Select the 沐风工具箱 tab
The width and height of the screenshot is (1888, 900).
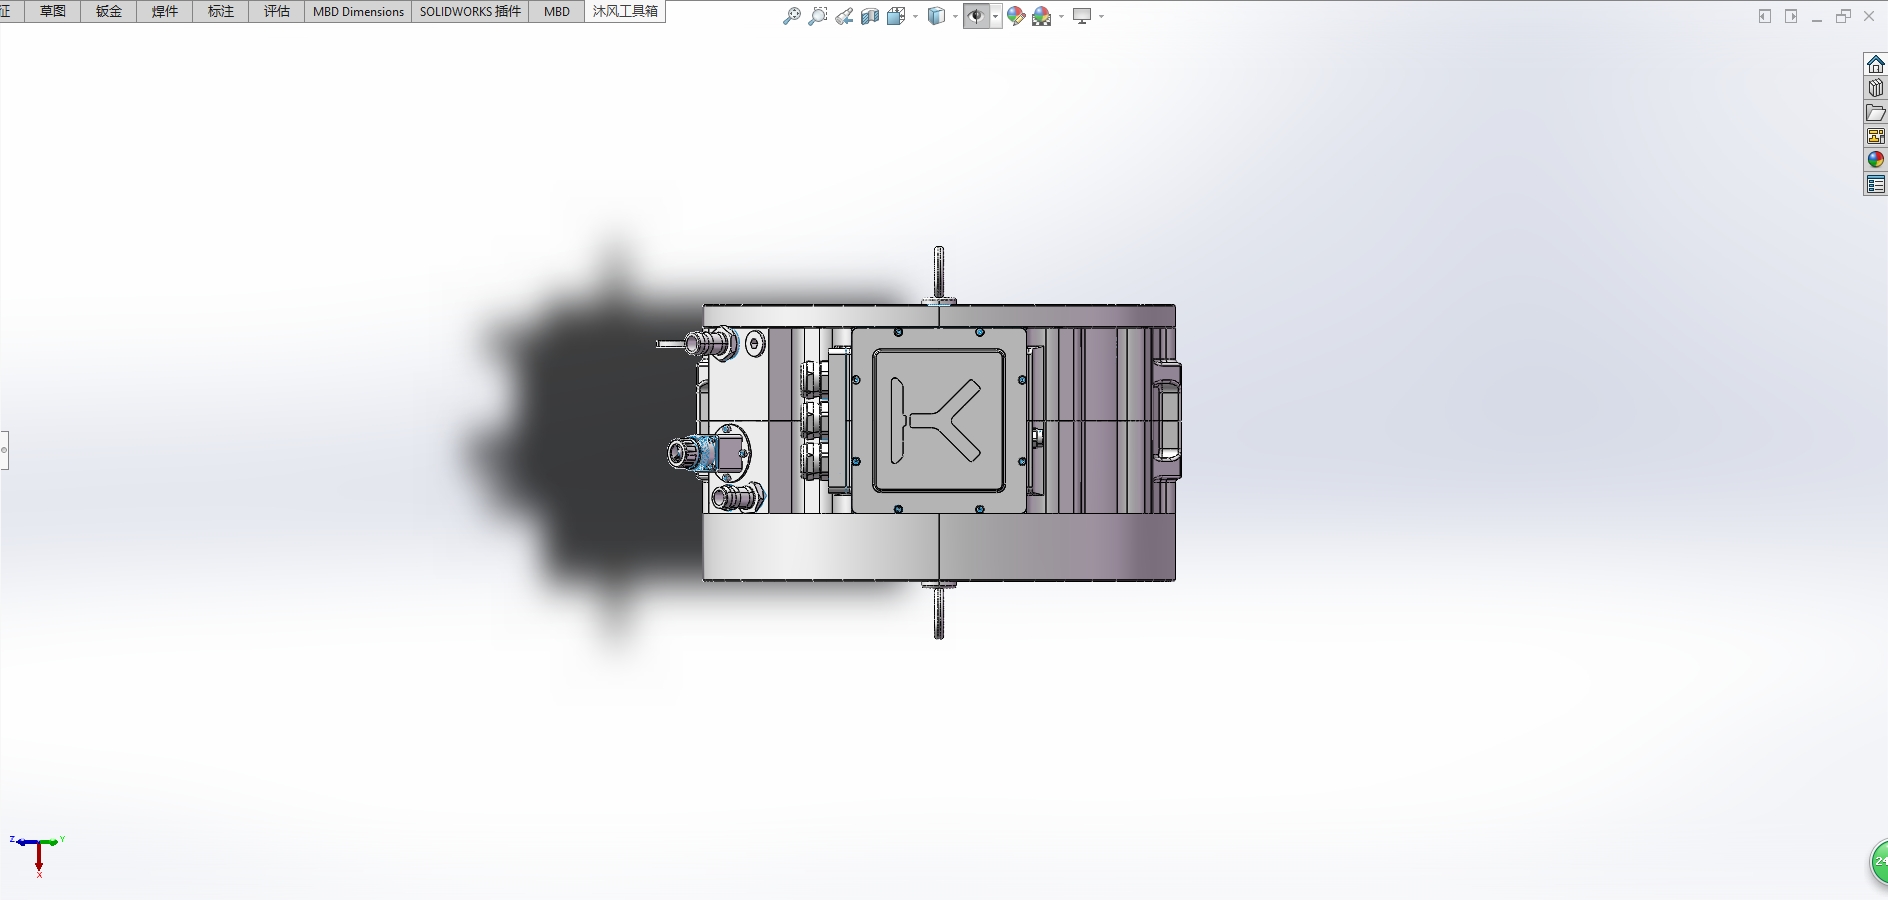tap(625, 11)
